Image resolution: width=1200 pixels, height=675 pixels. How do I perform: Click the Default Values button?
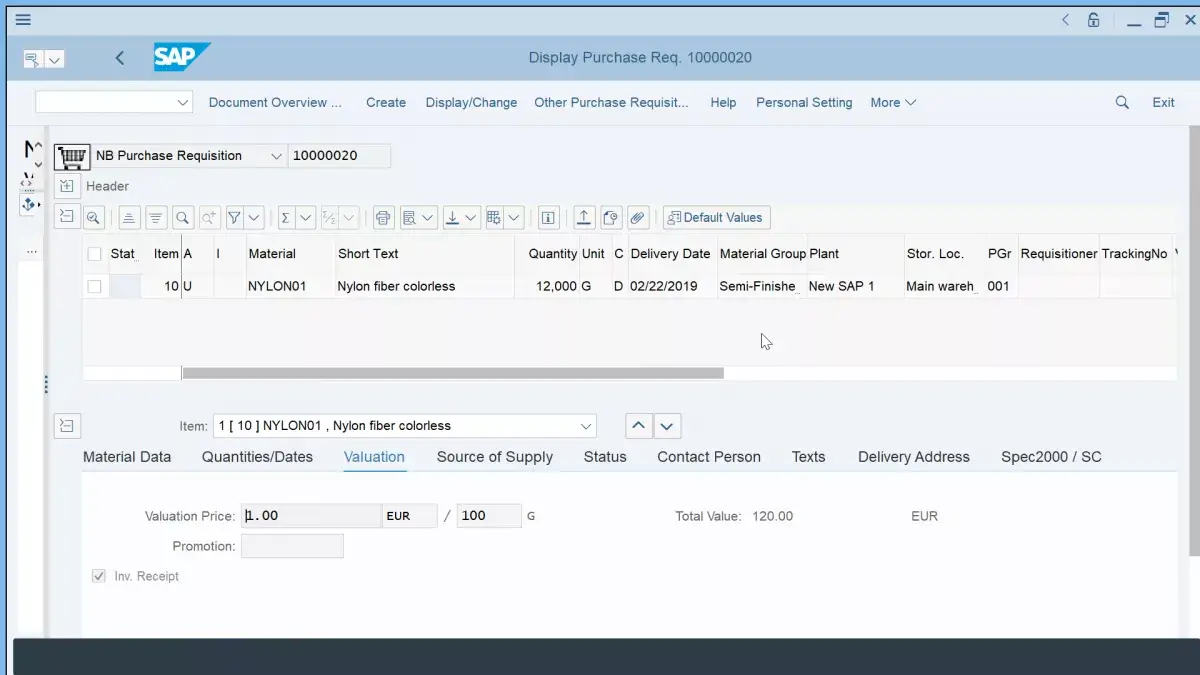click(x=716, y=217)
